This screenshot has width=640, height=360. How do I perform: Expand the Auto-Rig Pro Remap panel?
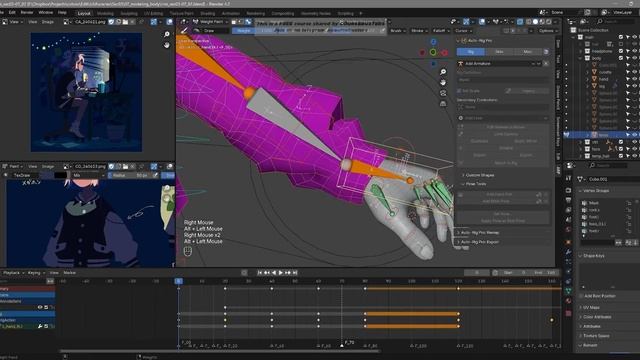coord(479,233)
